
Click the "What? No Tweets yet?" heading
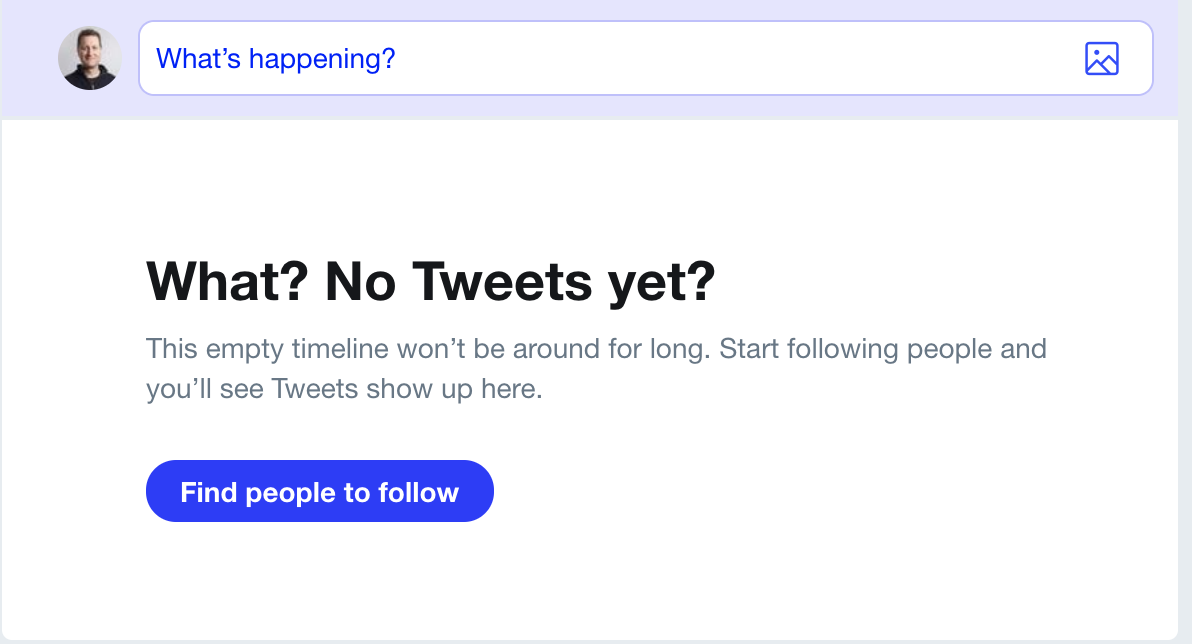431,282
